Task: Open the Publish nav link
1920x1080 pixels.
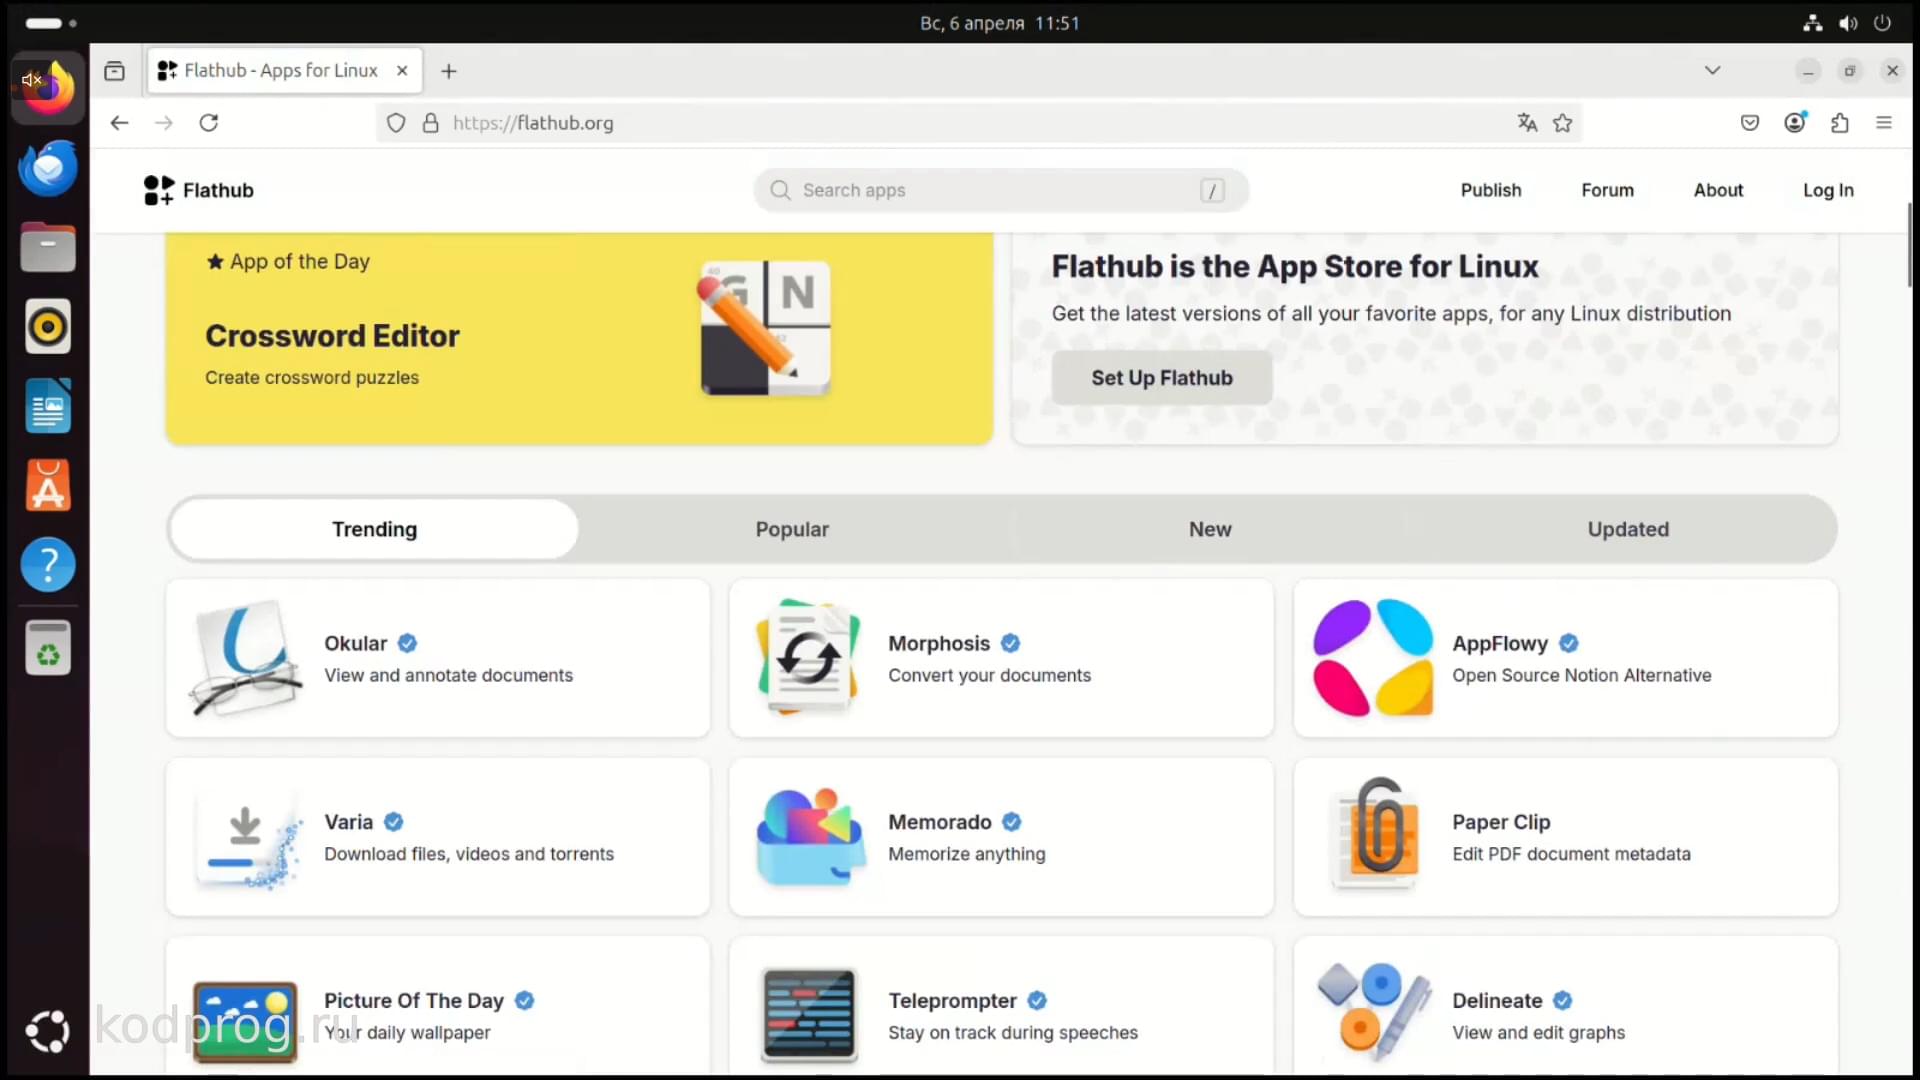Action: tap(1490, 190)
